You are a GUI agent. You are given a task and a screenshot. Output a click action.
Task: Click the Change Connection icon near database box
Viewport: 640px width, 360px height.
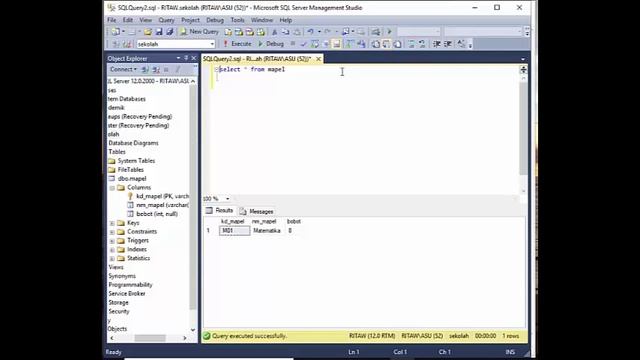(x=127, y=44)
